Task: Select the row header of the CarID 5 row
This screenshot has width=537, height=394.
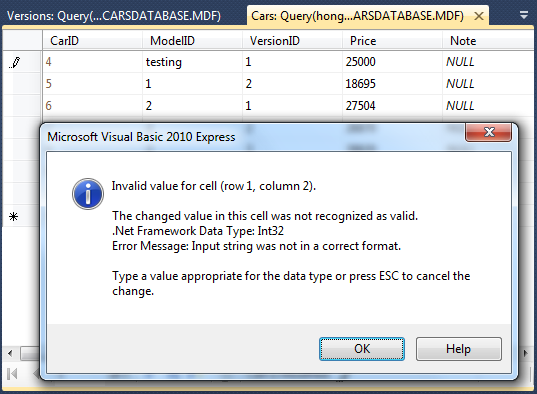Action: [x=22, y=84]
